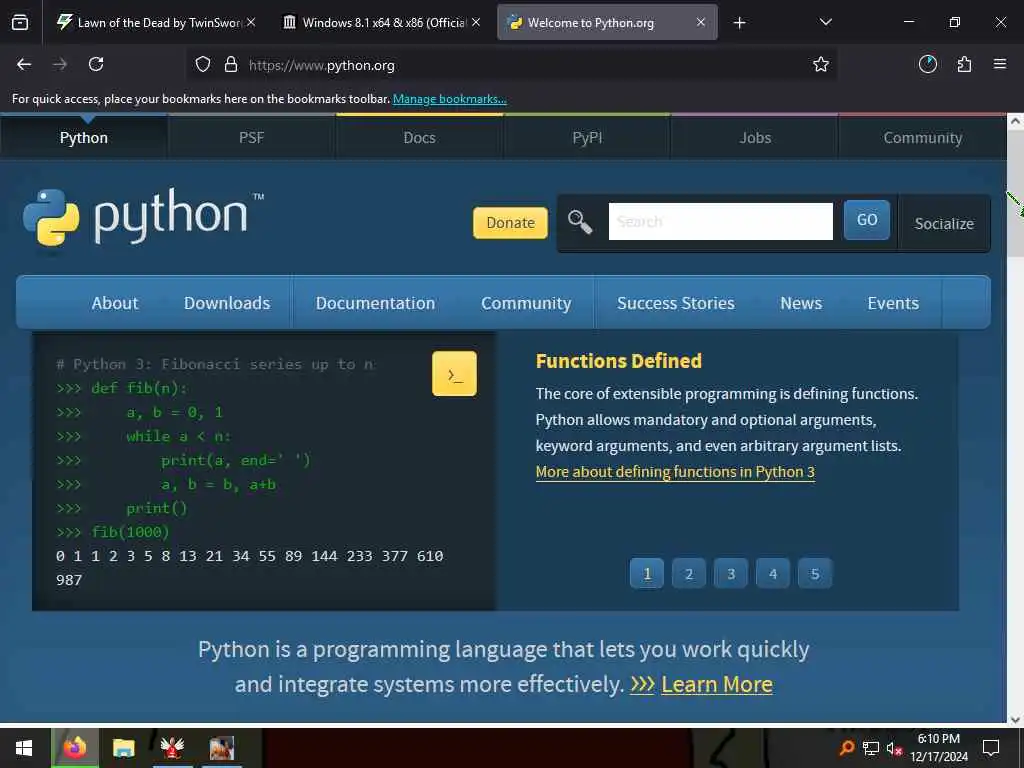Click the orange magnifier tray icon
This screenshot has width=1024, height=768.
(x=847, y=748)
